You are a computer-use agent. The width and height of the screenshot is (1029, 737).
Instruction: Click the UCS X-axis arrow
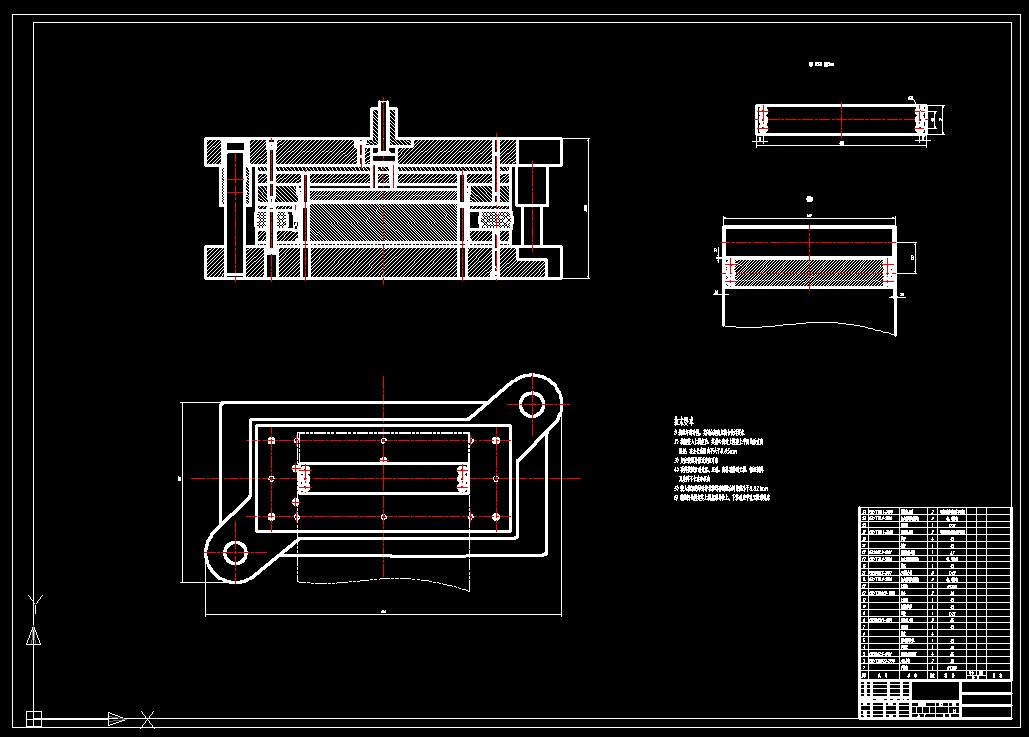pos(117,719)
